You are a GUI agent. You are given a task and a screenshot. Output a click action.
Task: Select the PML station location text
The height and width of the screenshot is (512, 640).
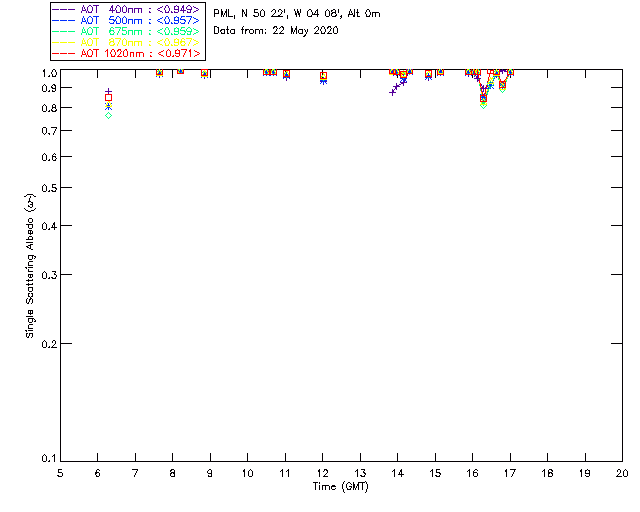click(x=297, y=14)
